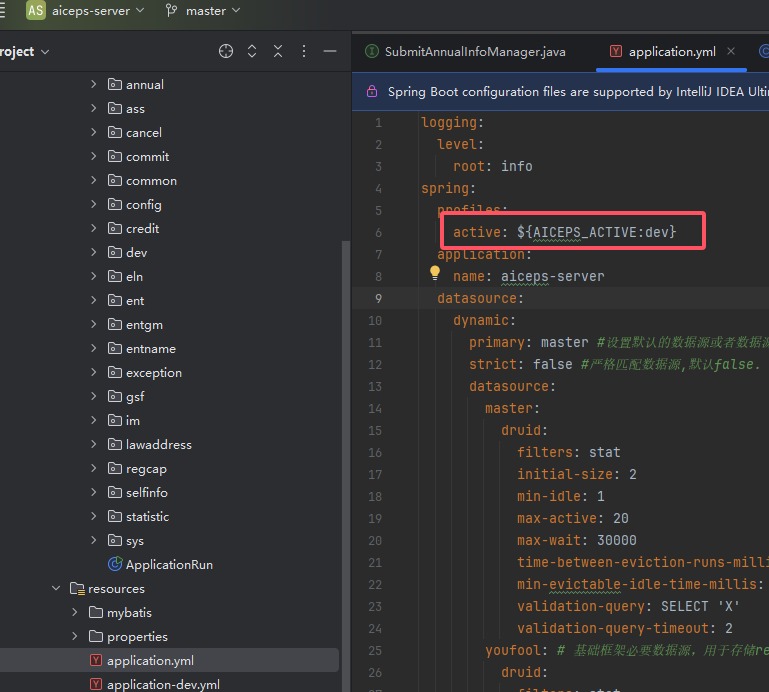Click the 'filters: stat' line 16

[x=568, y=452]
